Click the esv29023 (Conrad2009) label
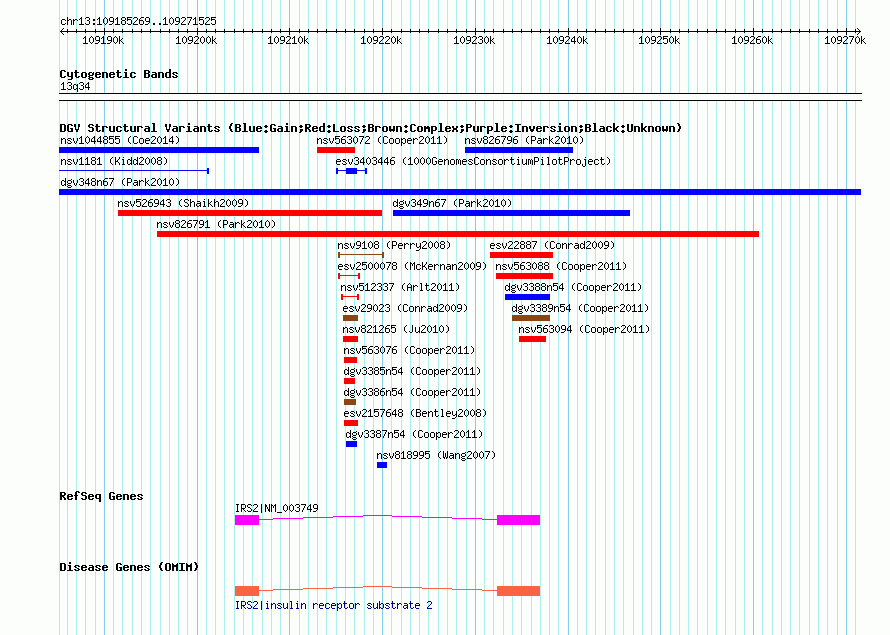This screenshot has width=890, height=635. click(405, 308)
